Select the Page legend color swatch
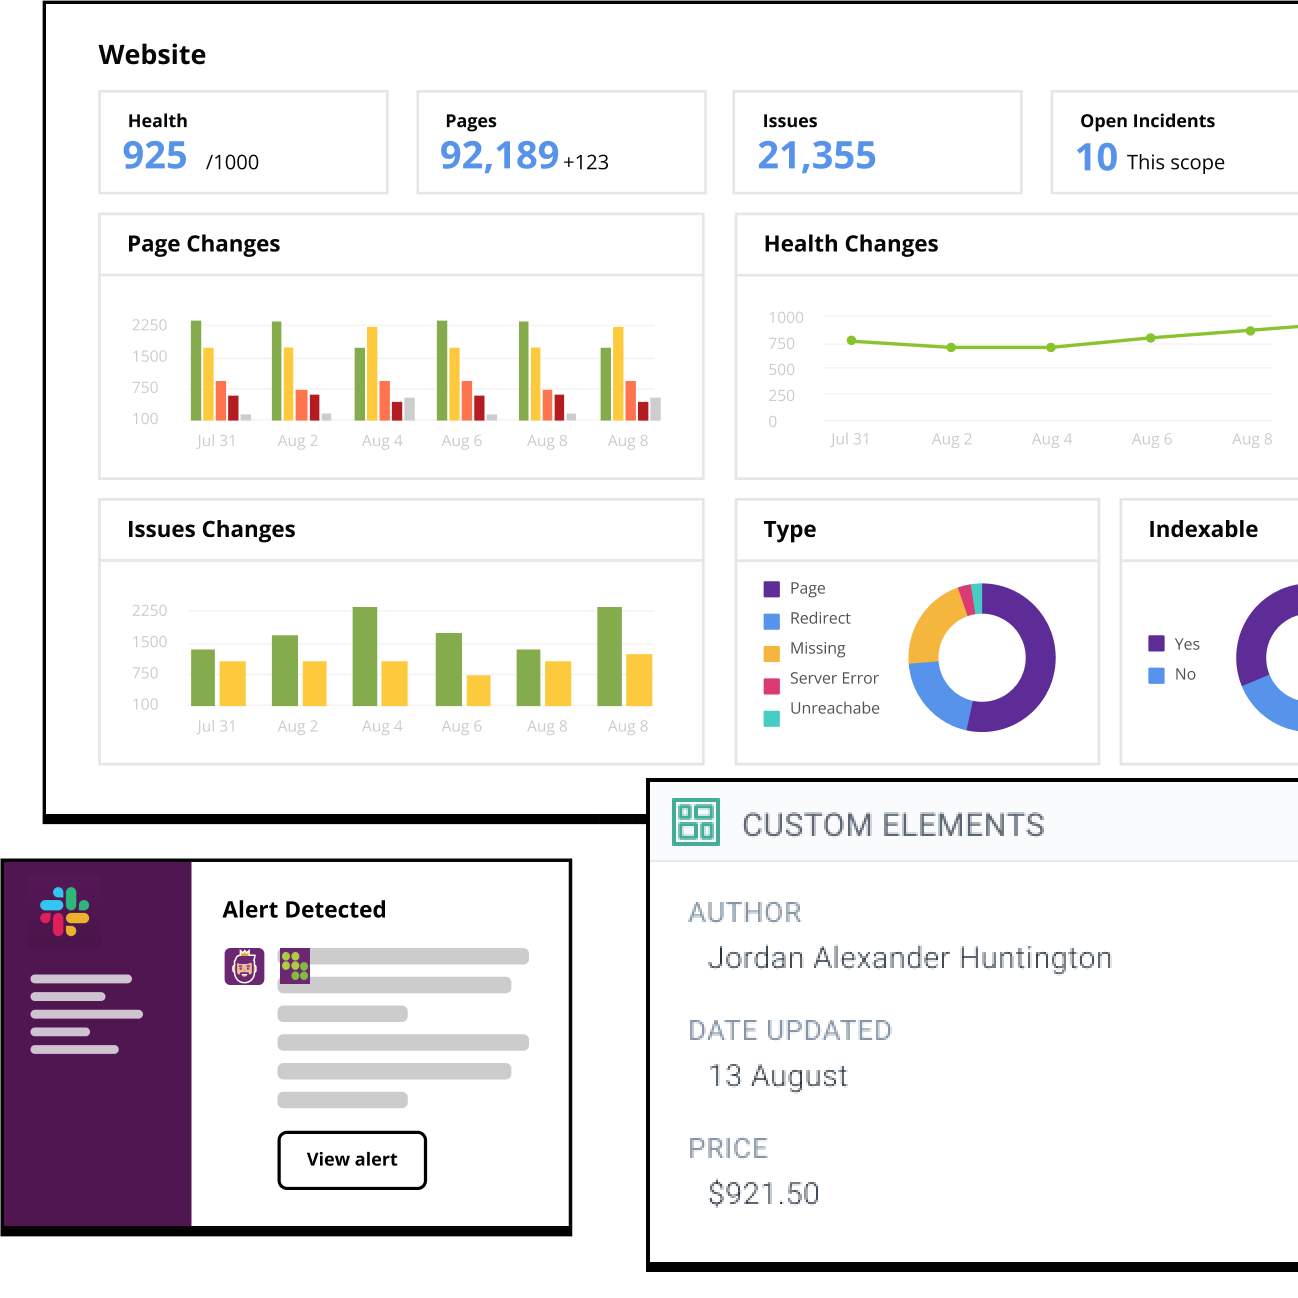Image resolution: width=1298 pixels, height=1298 pixels. 772,589
